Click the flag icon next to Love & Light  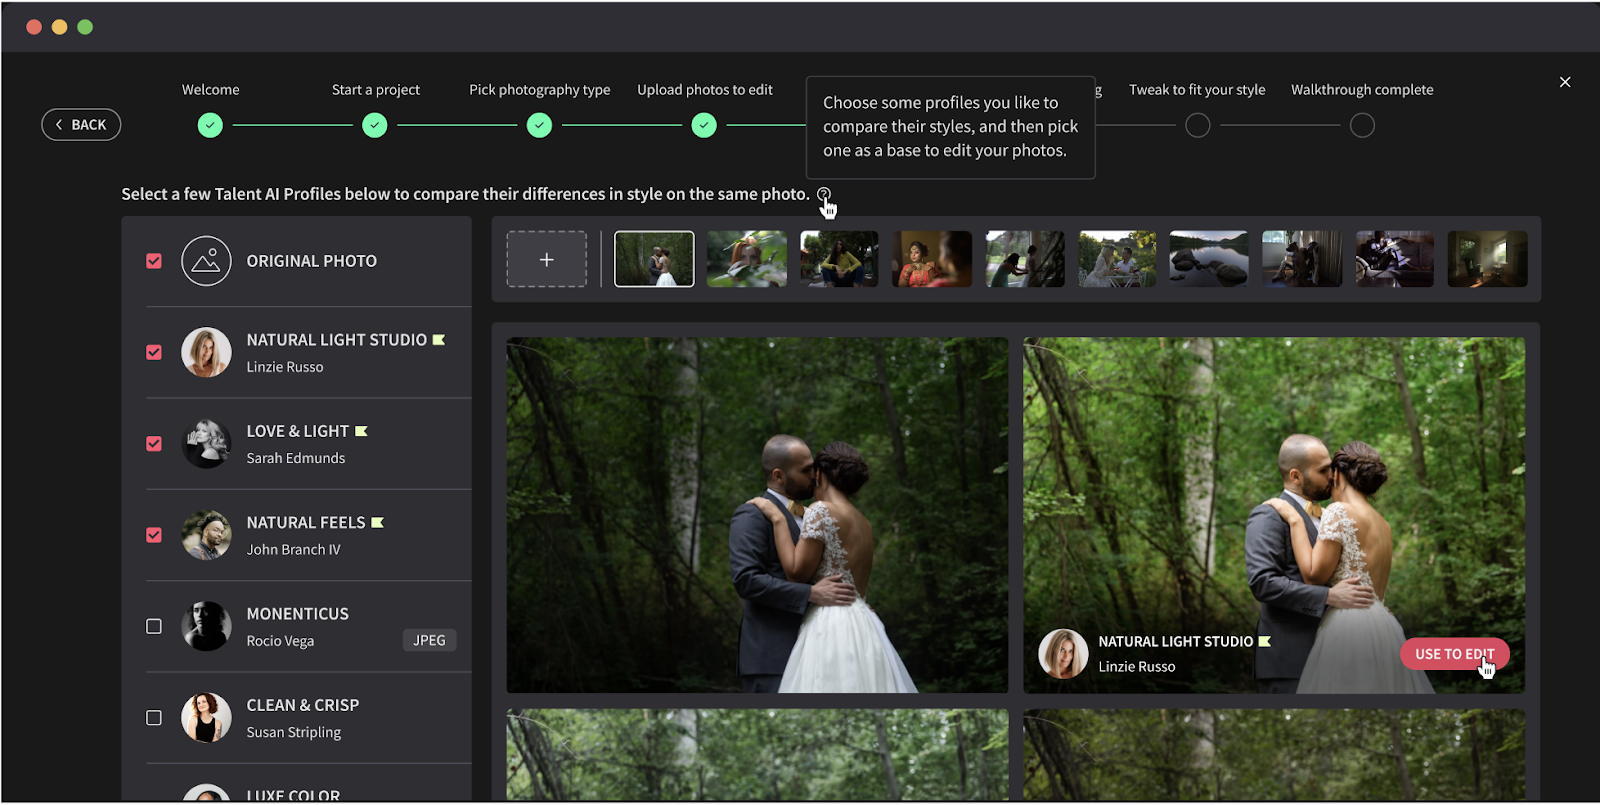361,431
